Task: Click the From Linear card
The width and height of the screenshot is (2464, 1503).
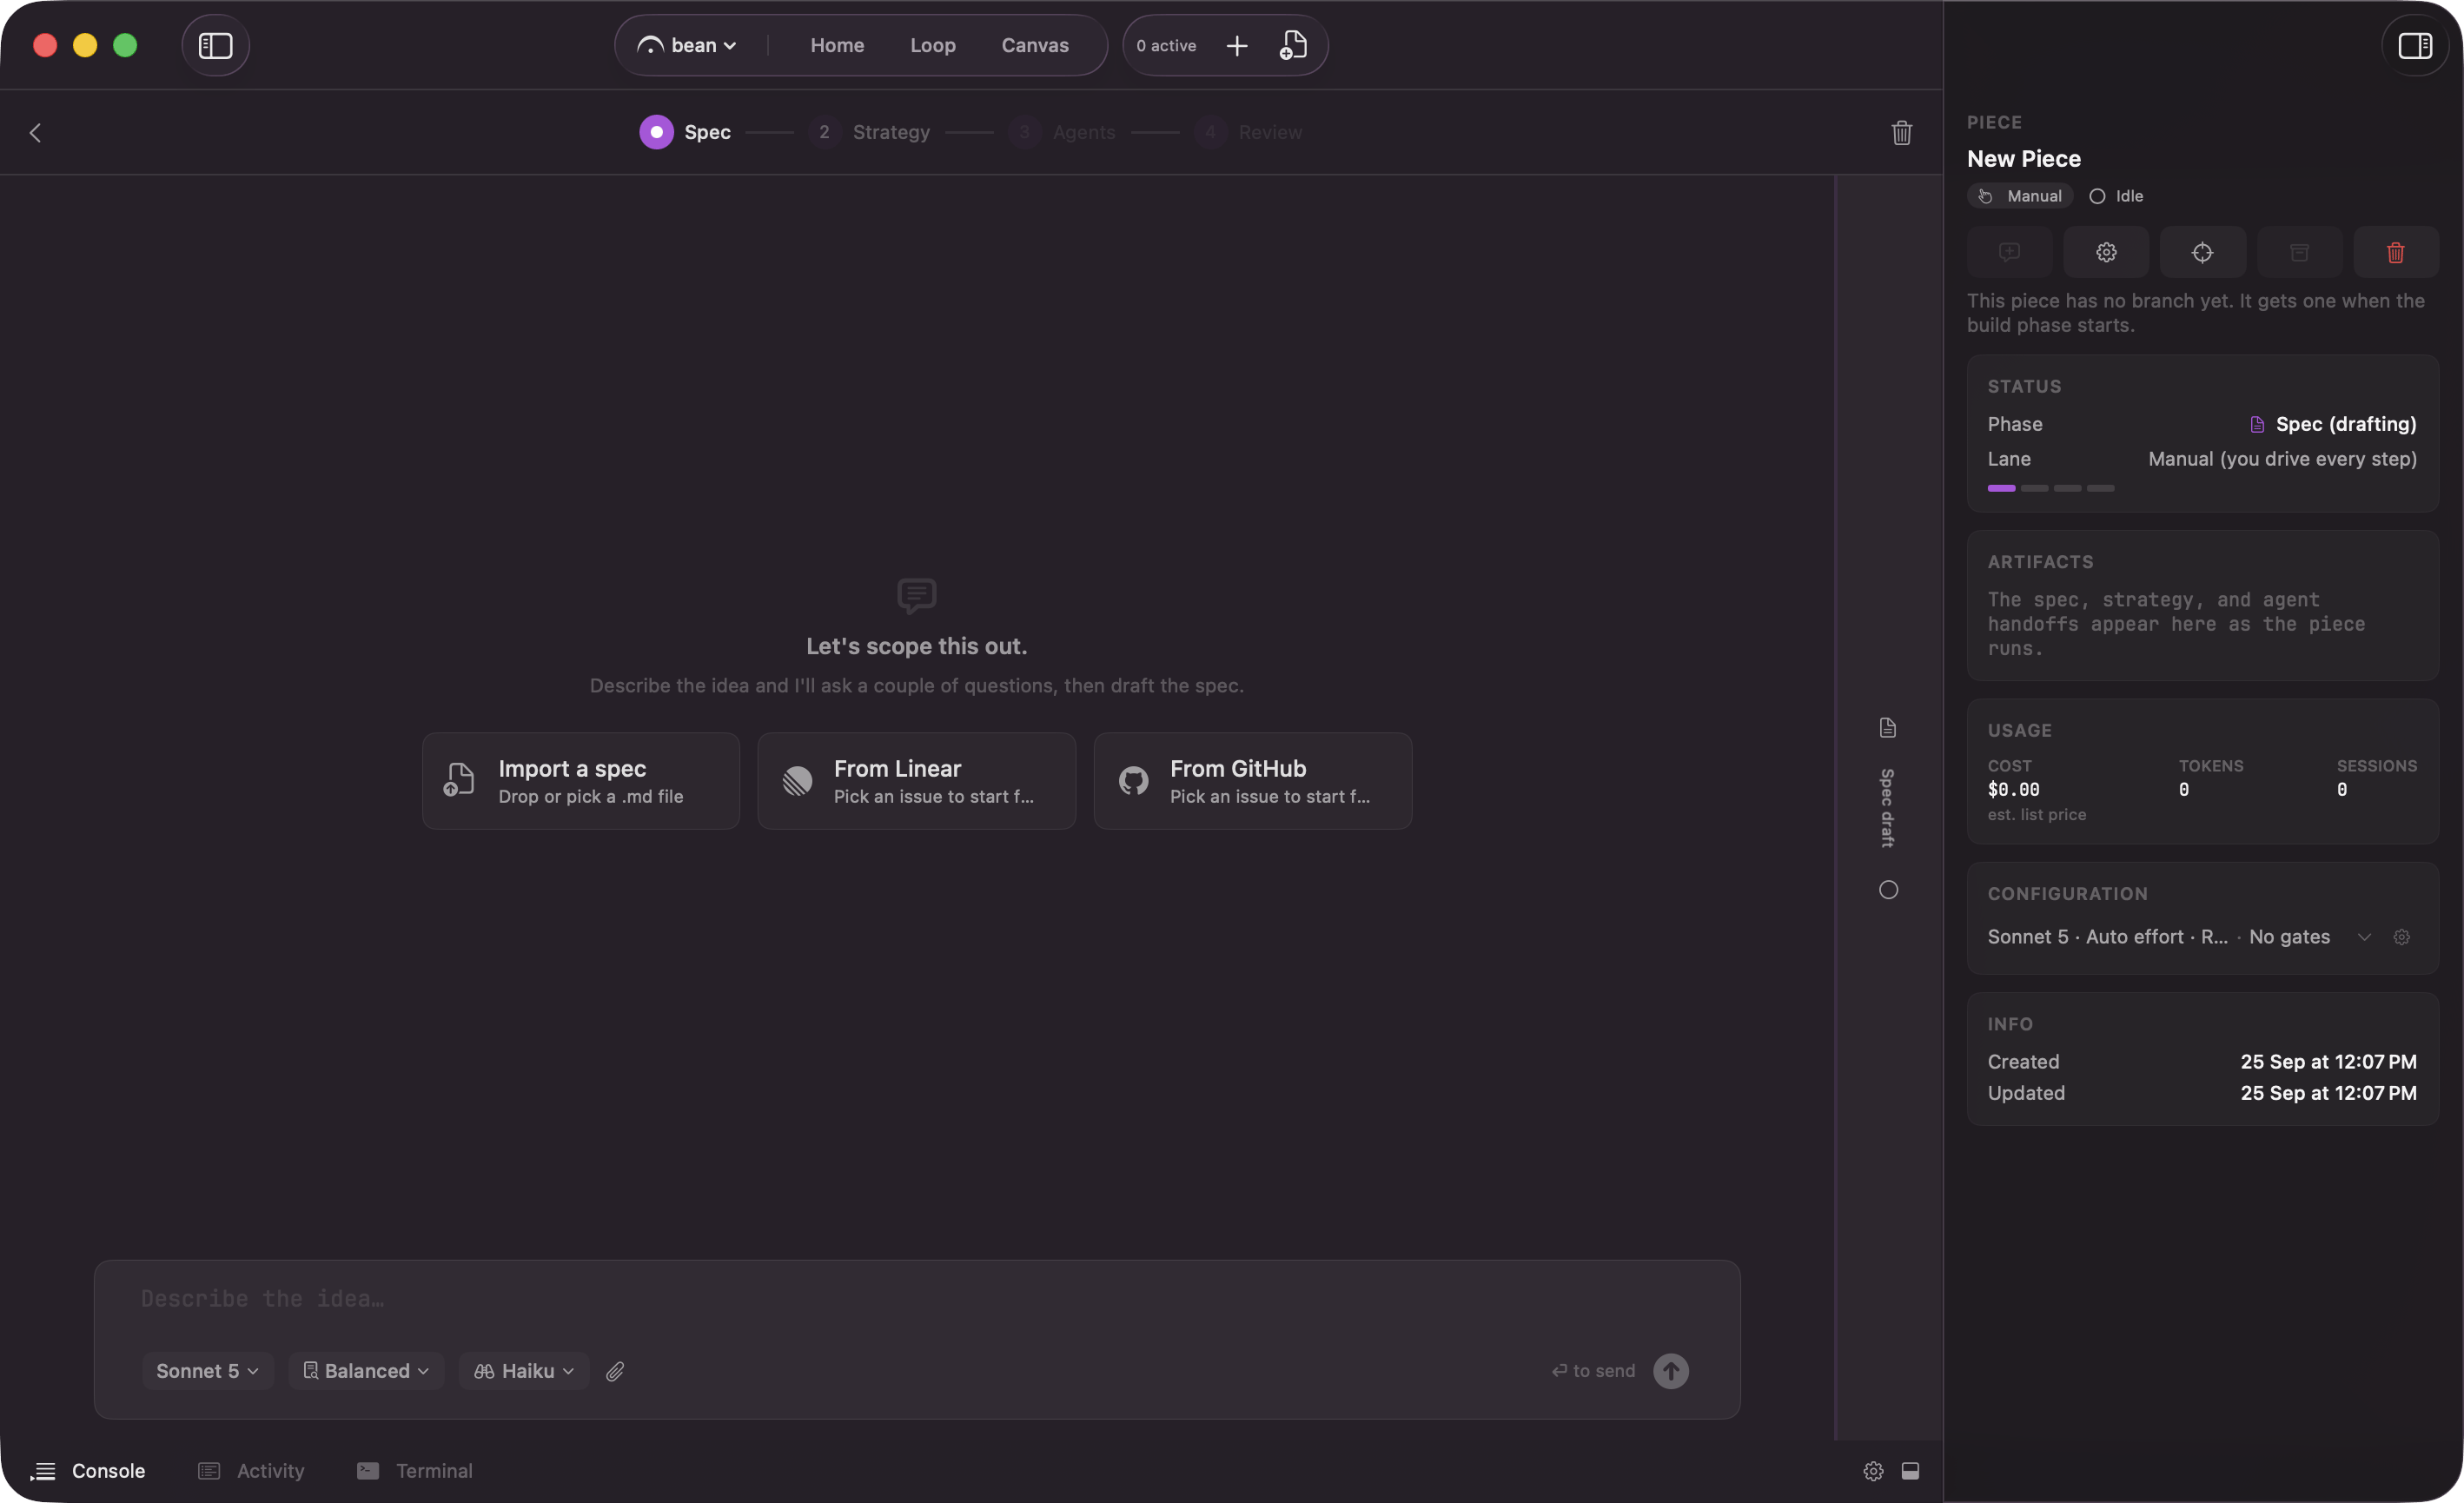Action: pyautogui.click(x=917, y=781)
